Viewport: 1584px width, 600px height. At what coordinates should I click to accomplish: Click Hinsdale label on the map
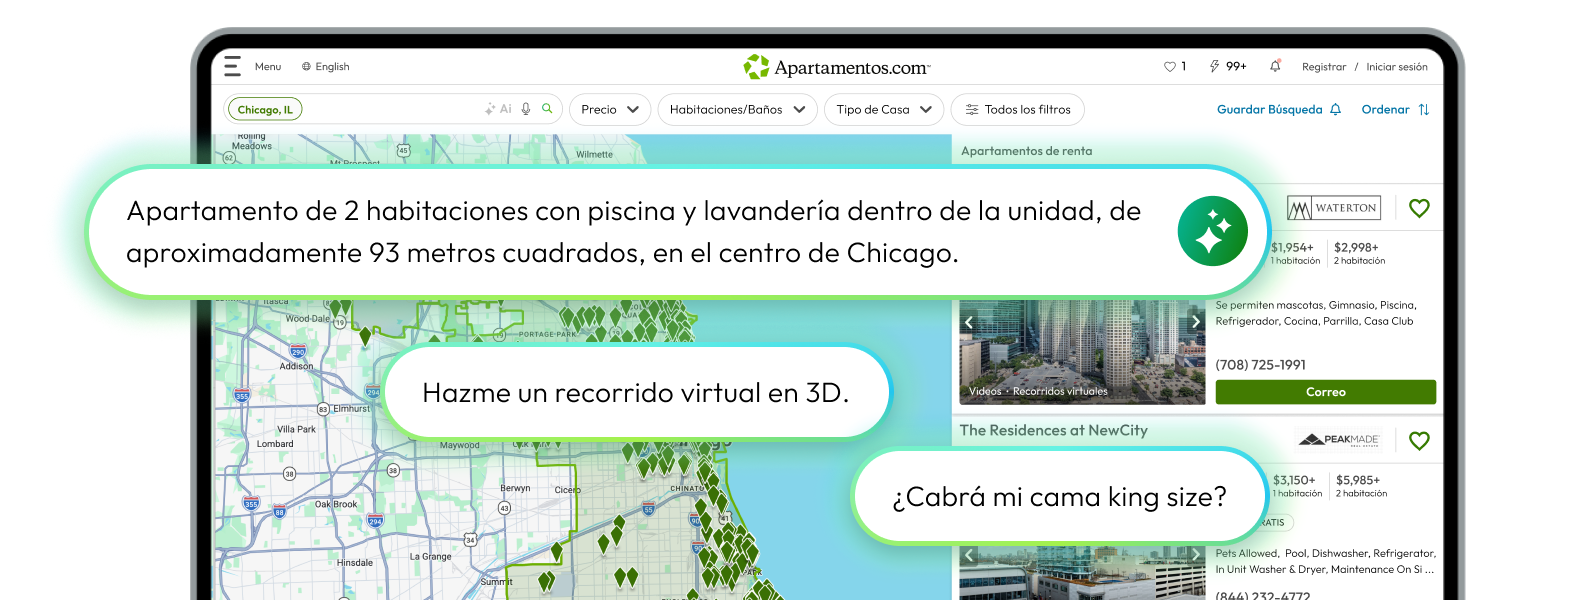point(354,562)
